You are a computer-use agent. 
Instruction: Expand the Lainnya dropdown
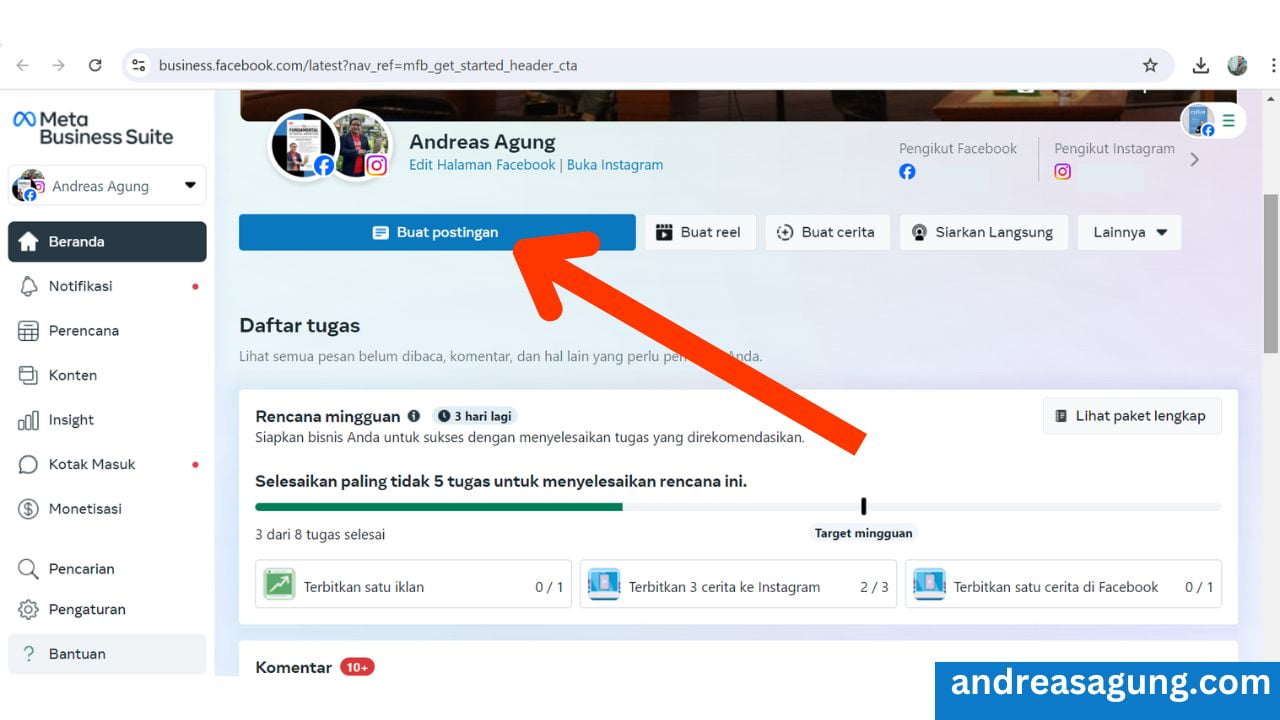(1129, 231)
